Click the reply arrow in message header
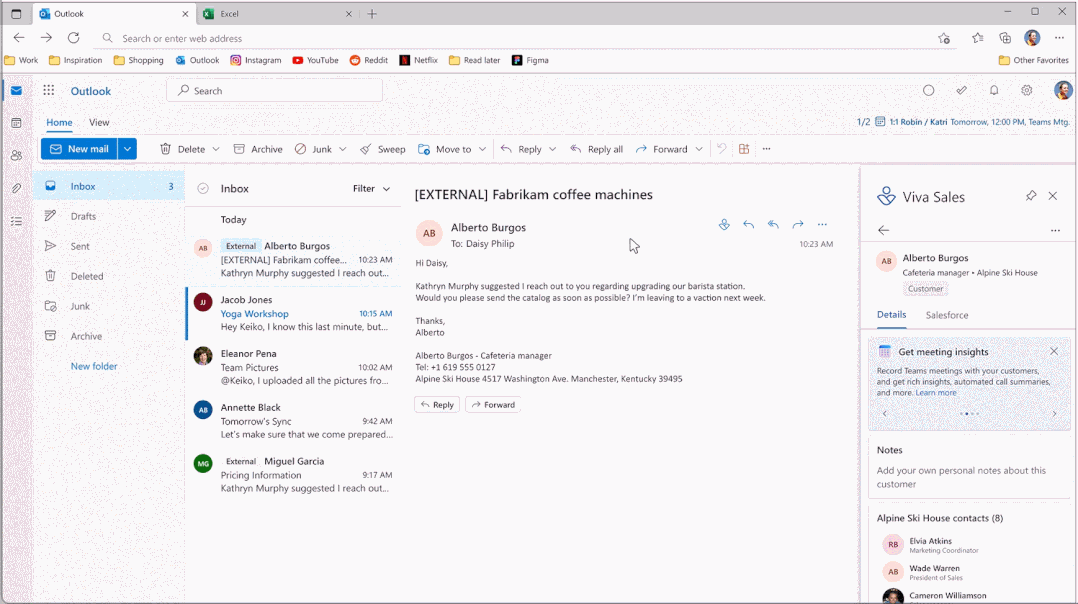 tap(749, 225)
